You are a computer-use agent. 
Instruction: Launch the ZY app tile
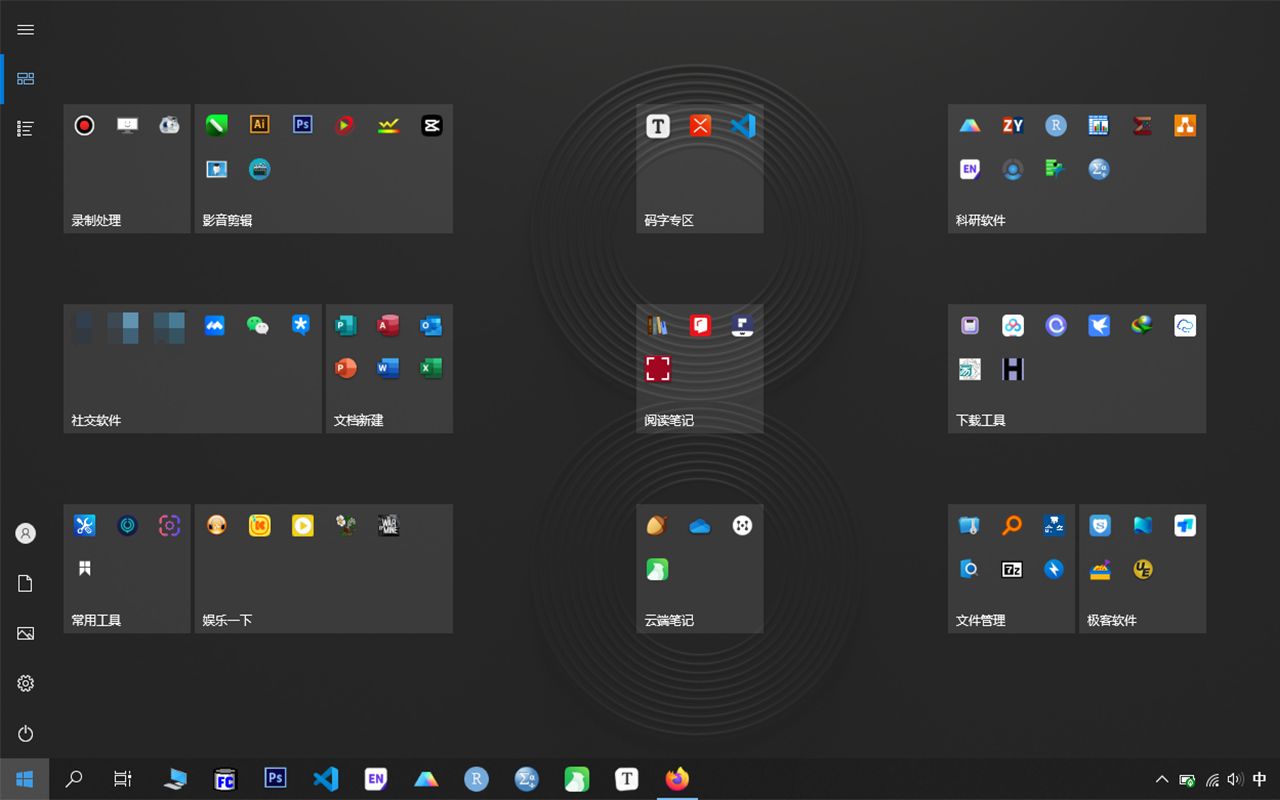tap(1012, 125)
